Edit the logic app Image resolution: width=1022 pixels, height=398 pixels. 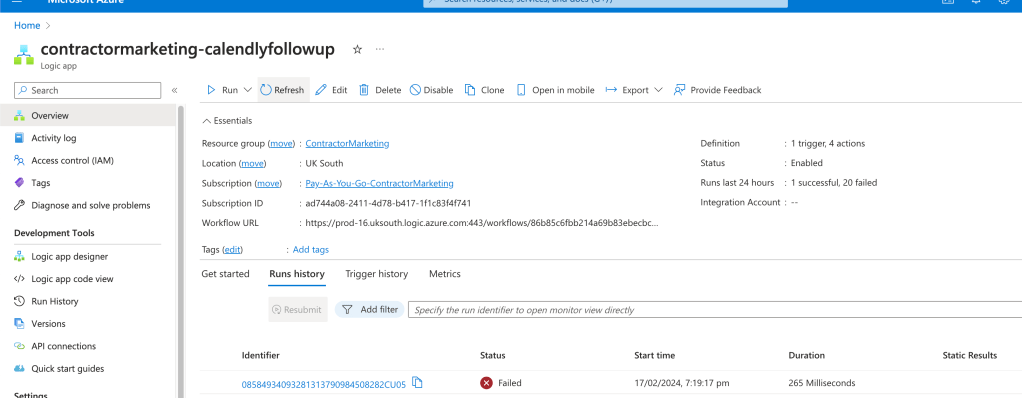[x=331, y=91]
